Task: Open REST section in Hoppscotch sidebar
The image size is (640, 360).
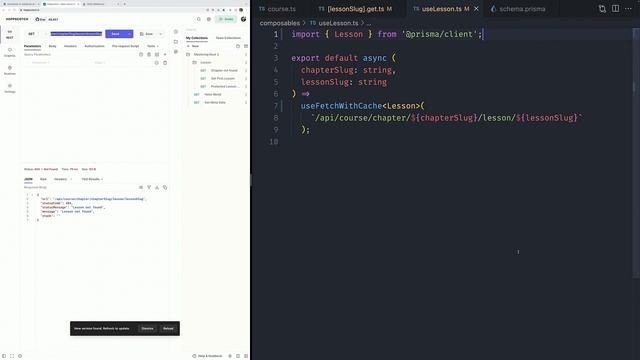Action: (x=10, y=34)
